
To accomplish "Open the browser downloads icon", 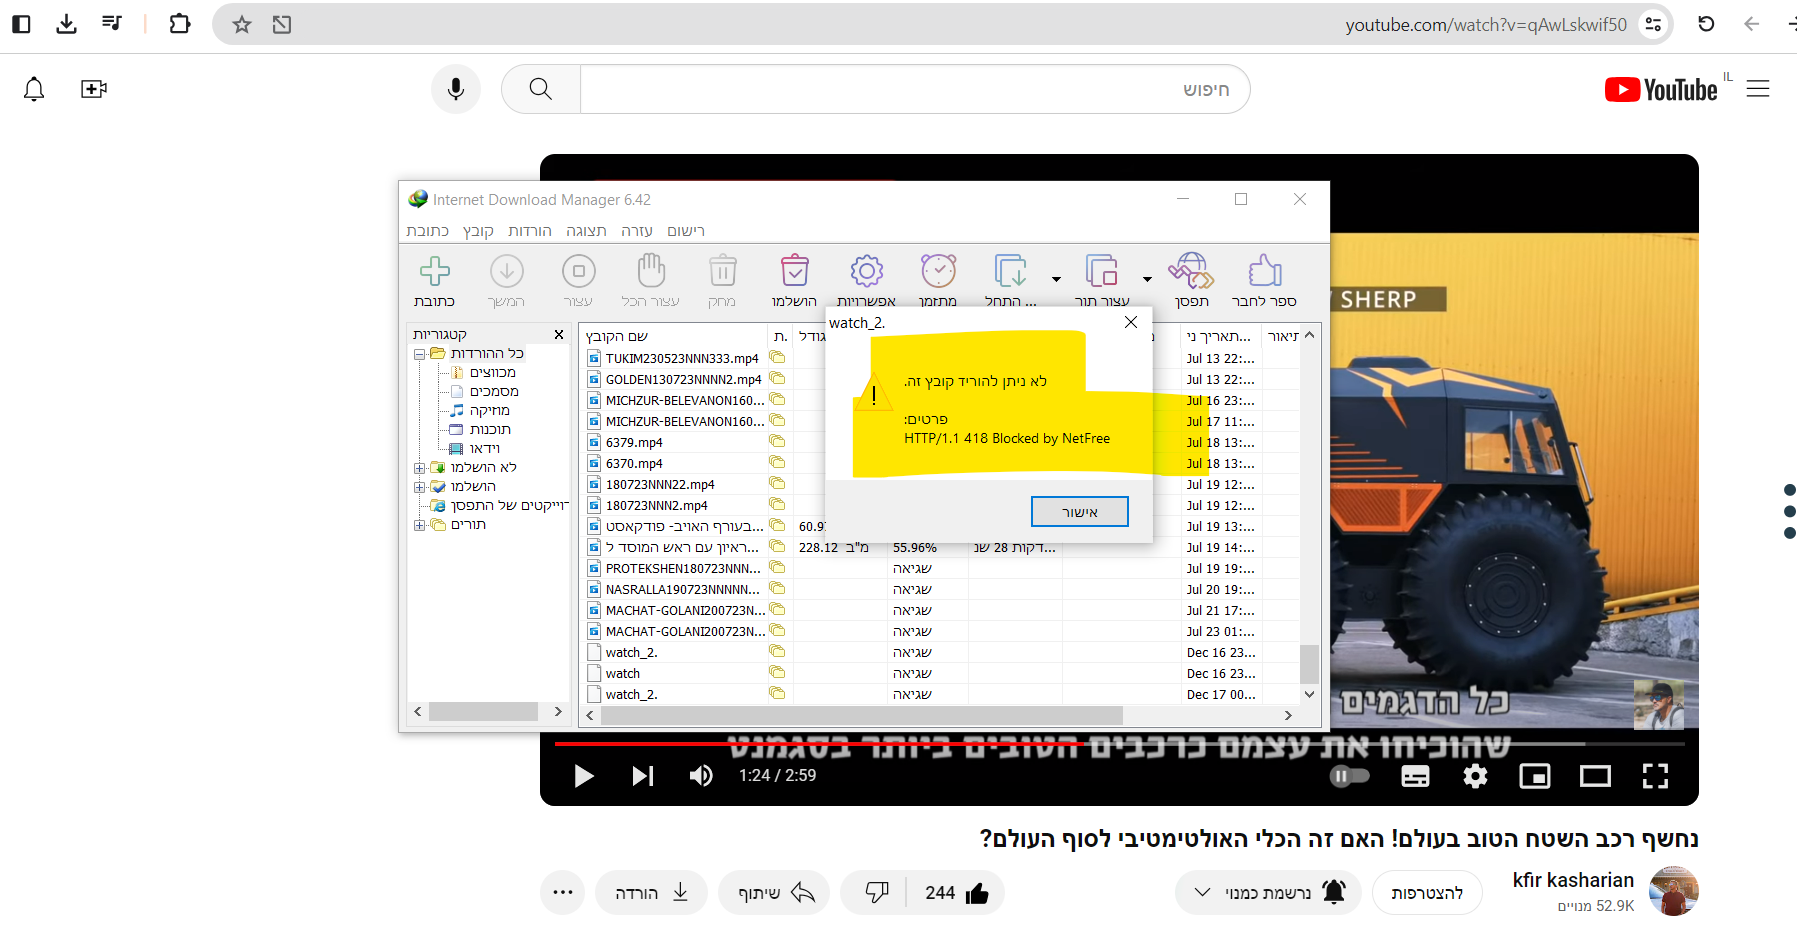I will [x=66, y=24].
